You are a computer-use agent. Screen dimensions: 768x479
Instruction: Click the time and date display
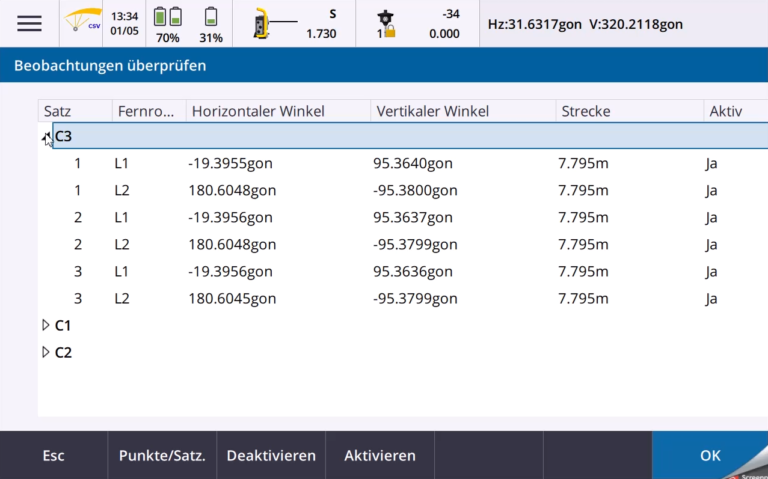125,23
